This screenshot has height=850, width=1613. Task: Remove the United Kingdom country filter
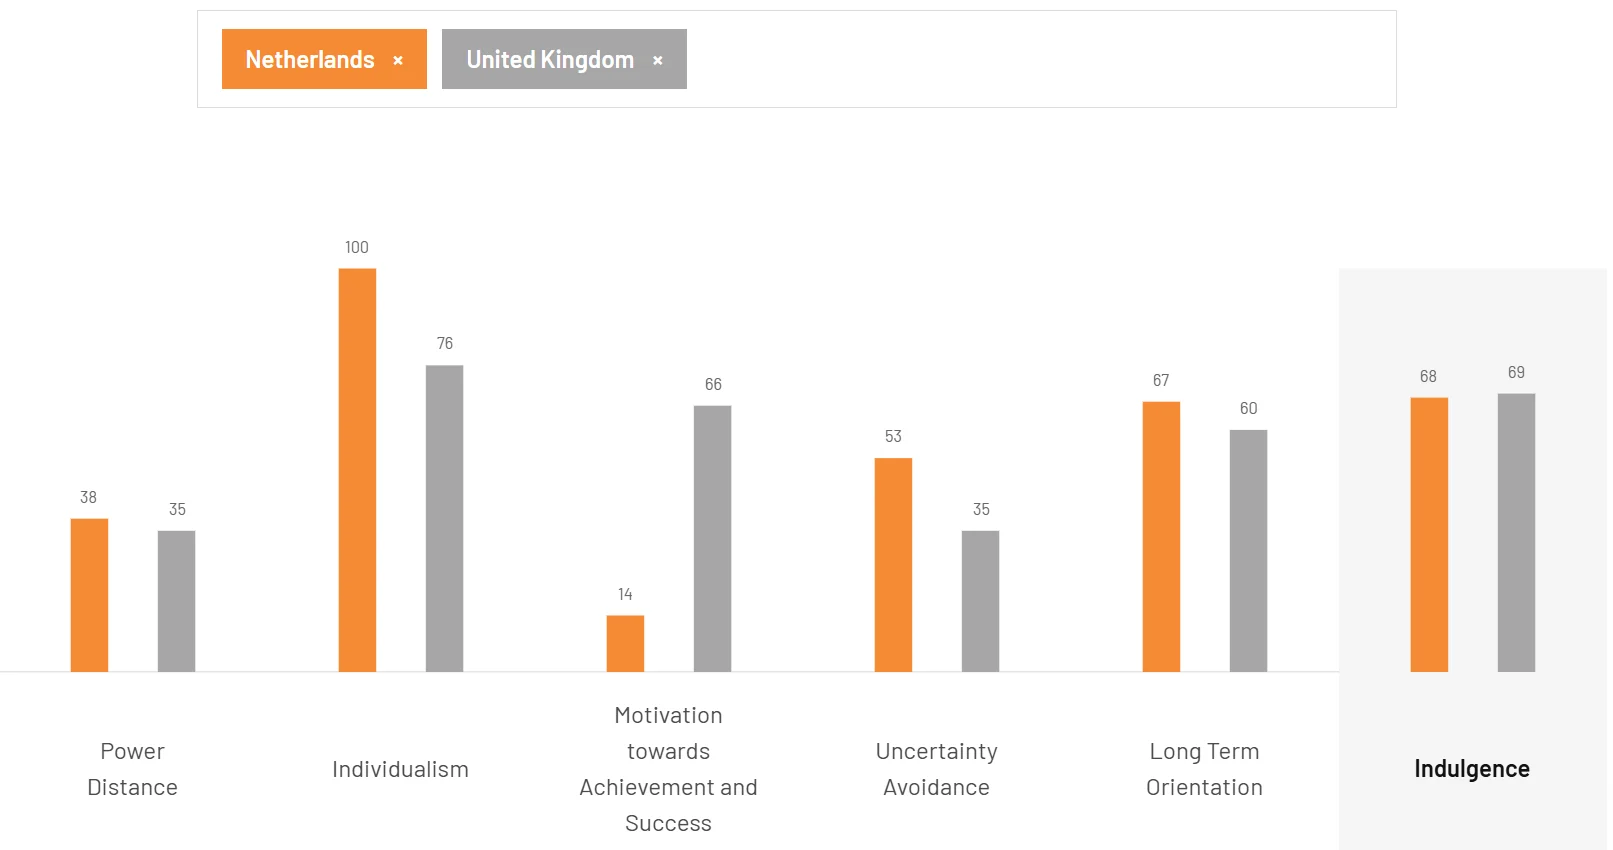point(658,60)
